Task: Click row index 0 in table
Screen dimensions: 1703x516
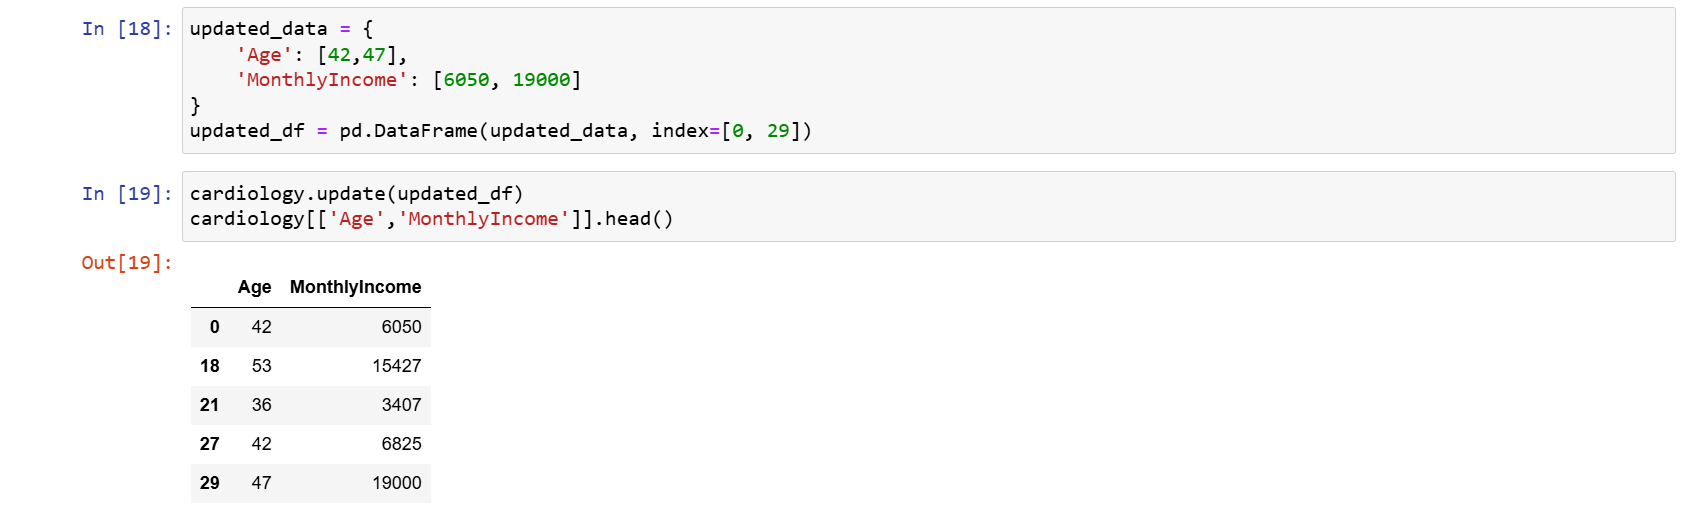Action: point(214,327)
